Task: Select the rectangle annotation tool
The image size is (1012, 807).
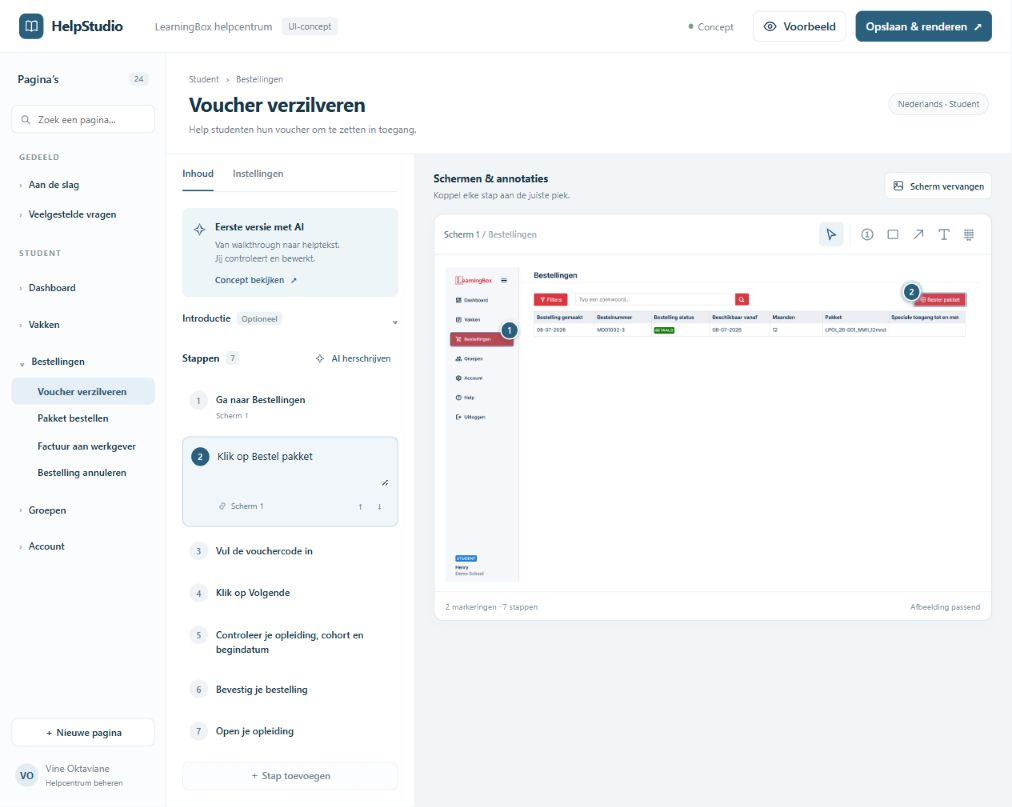Action: [x=893, y=234]
